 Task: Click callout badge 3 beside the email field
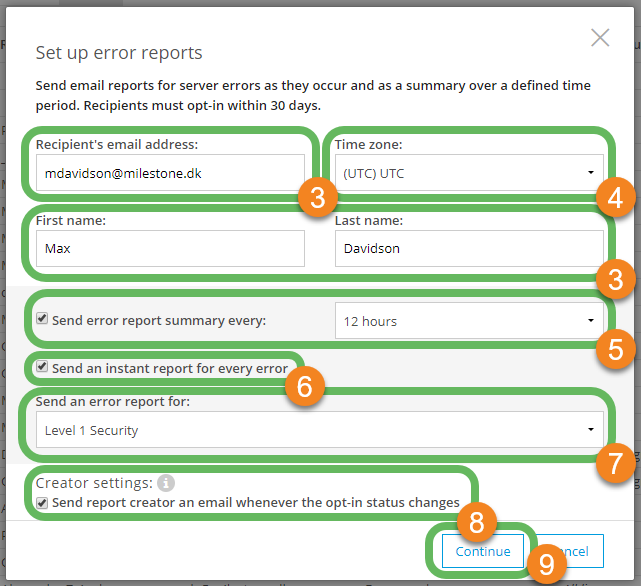[317, 198]
